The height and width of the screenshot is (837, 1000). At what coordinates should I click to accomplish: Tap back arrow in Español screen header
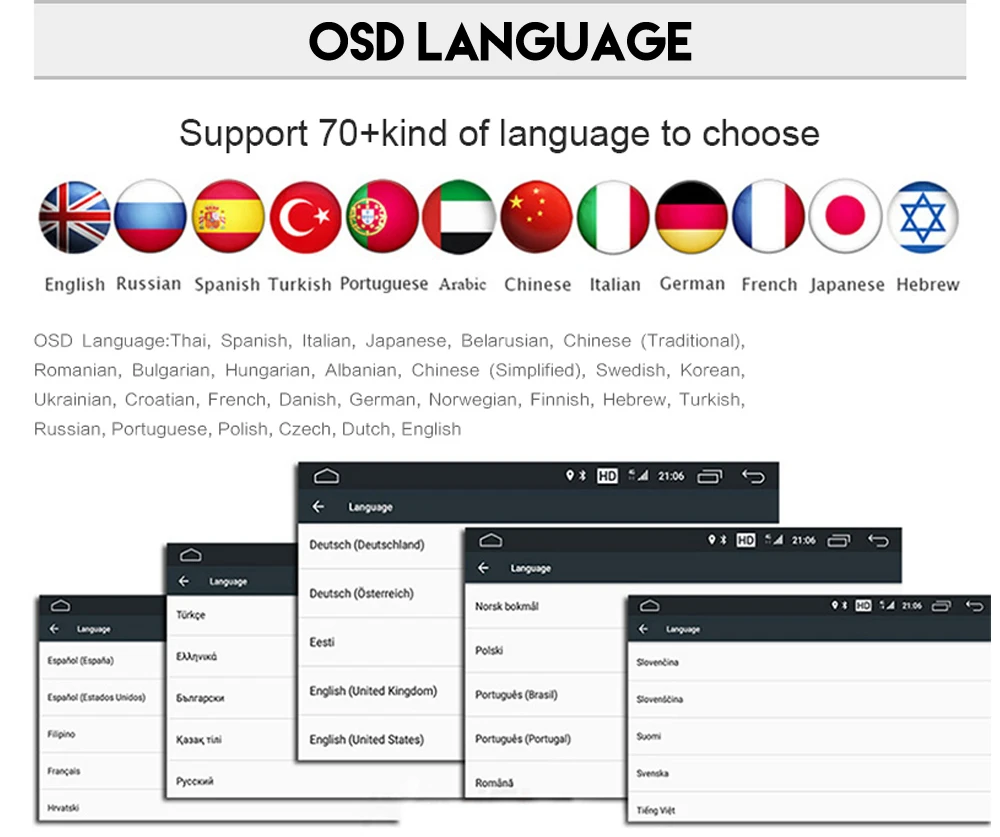pyautogui.click(x=54, y=629)
